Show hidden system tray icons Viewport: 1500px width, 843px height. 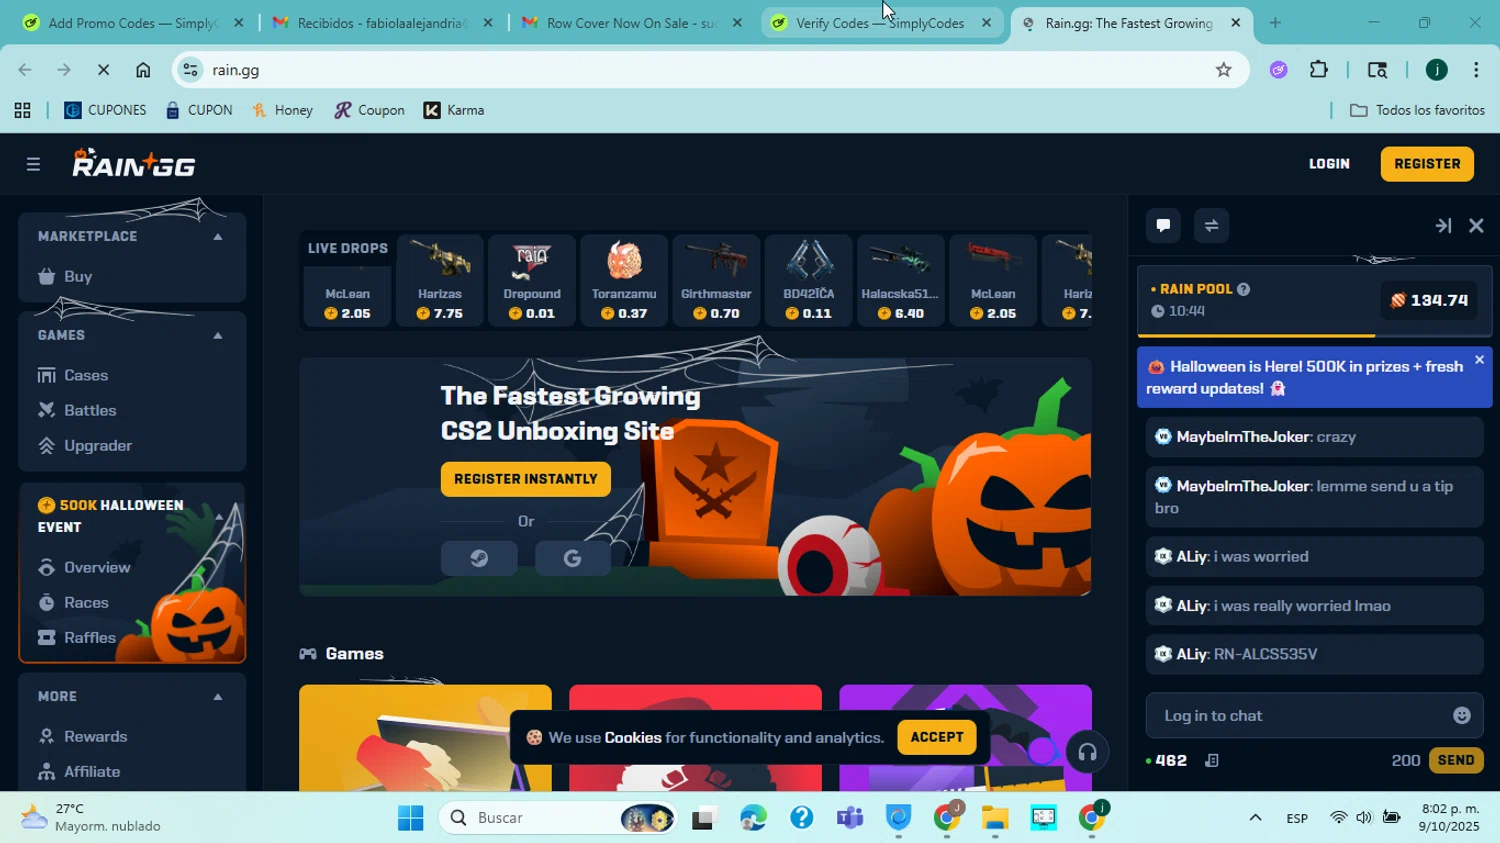pos(1255,818)
